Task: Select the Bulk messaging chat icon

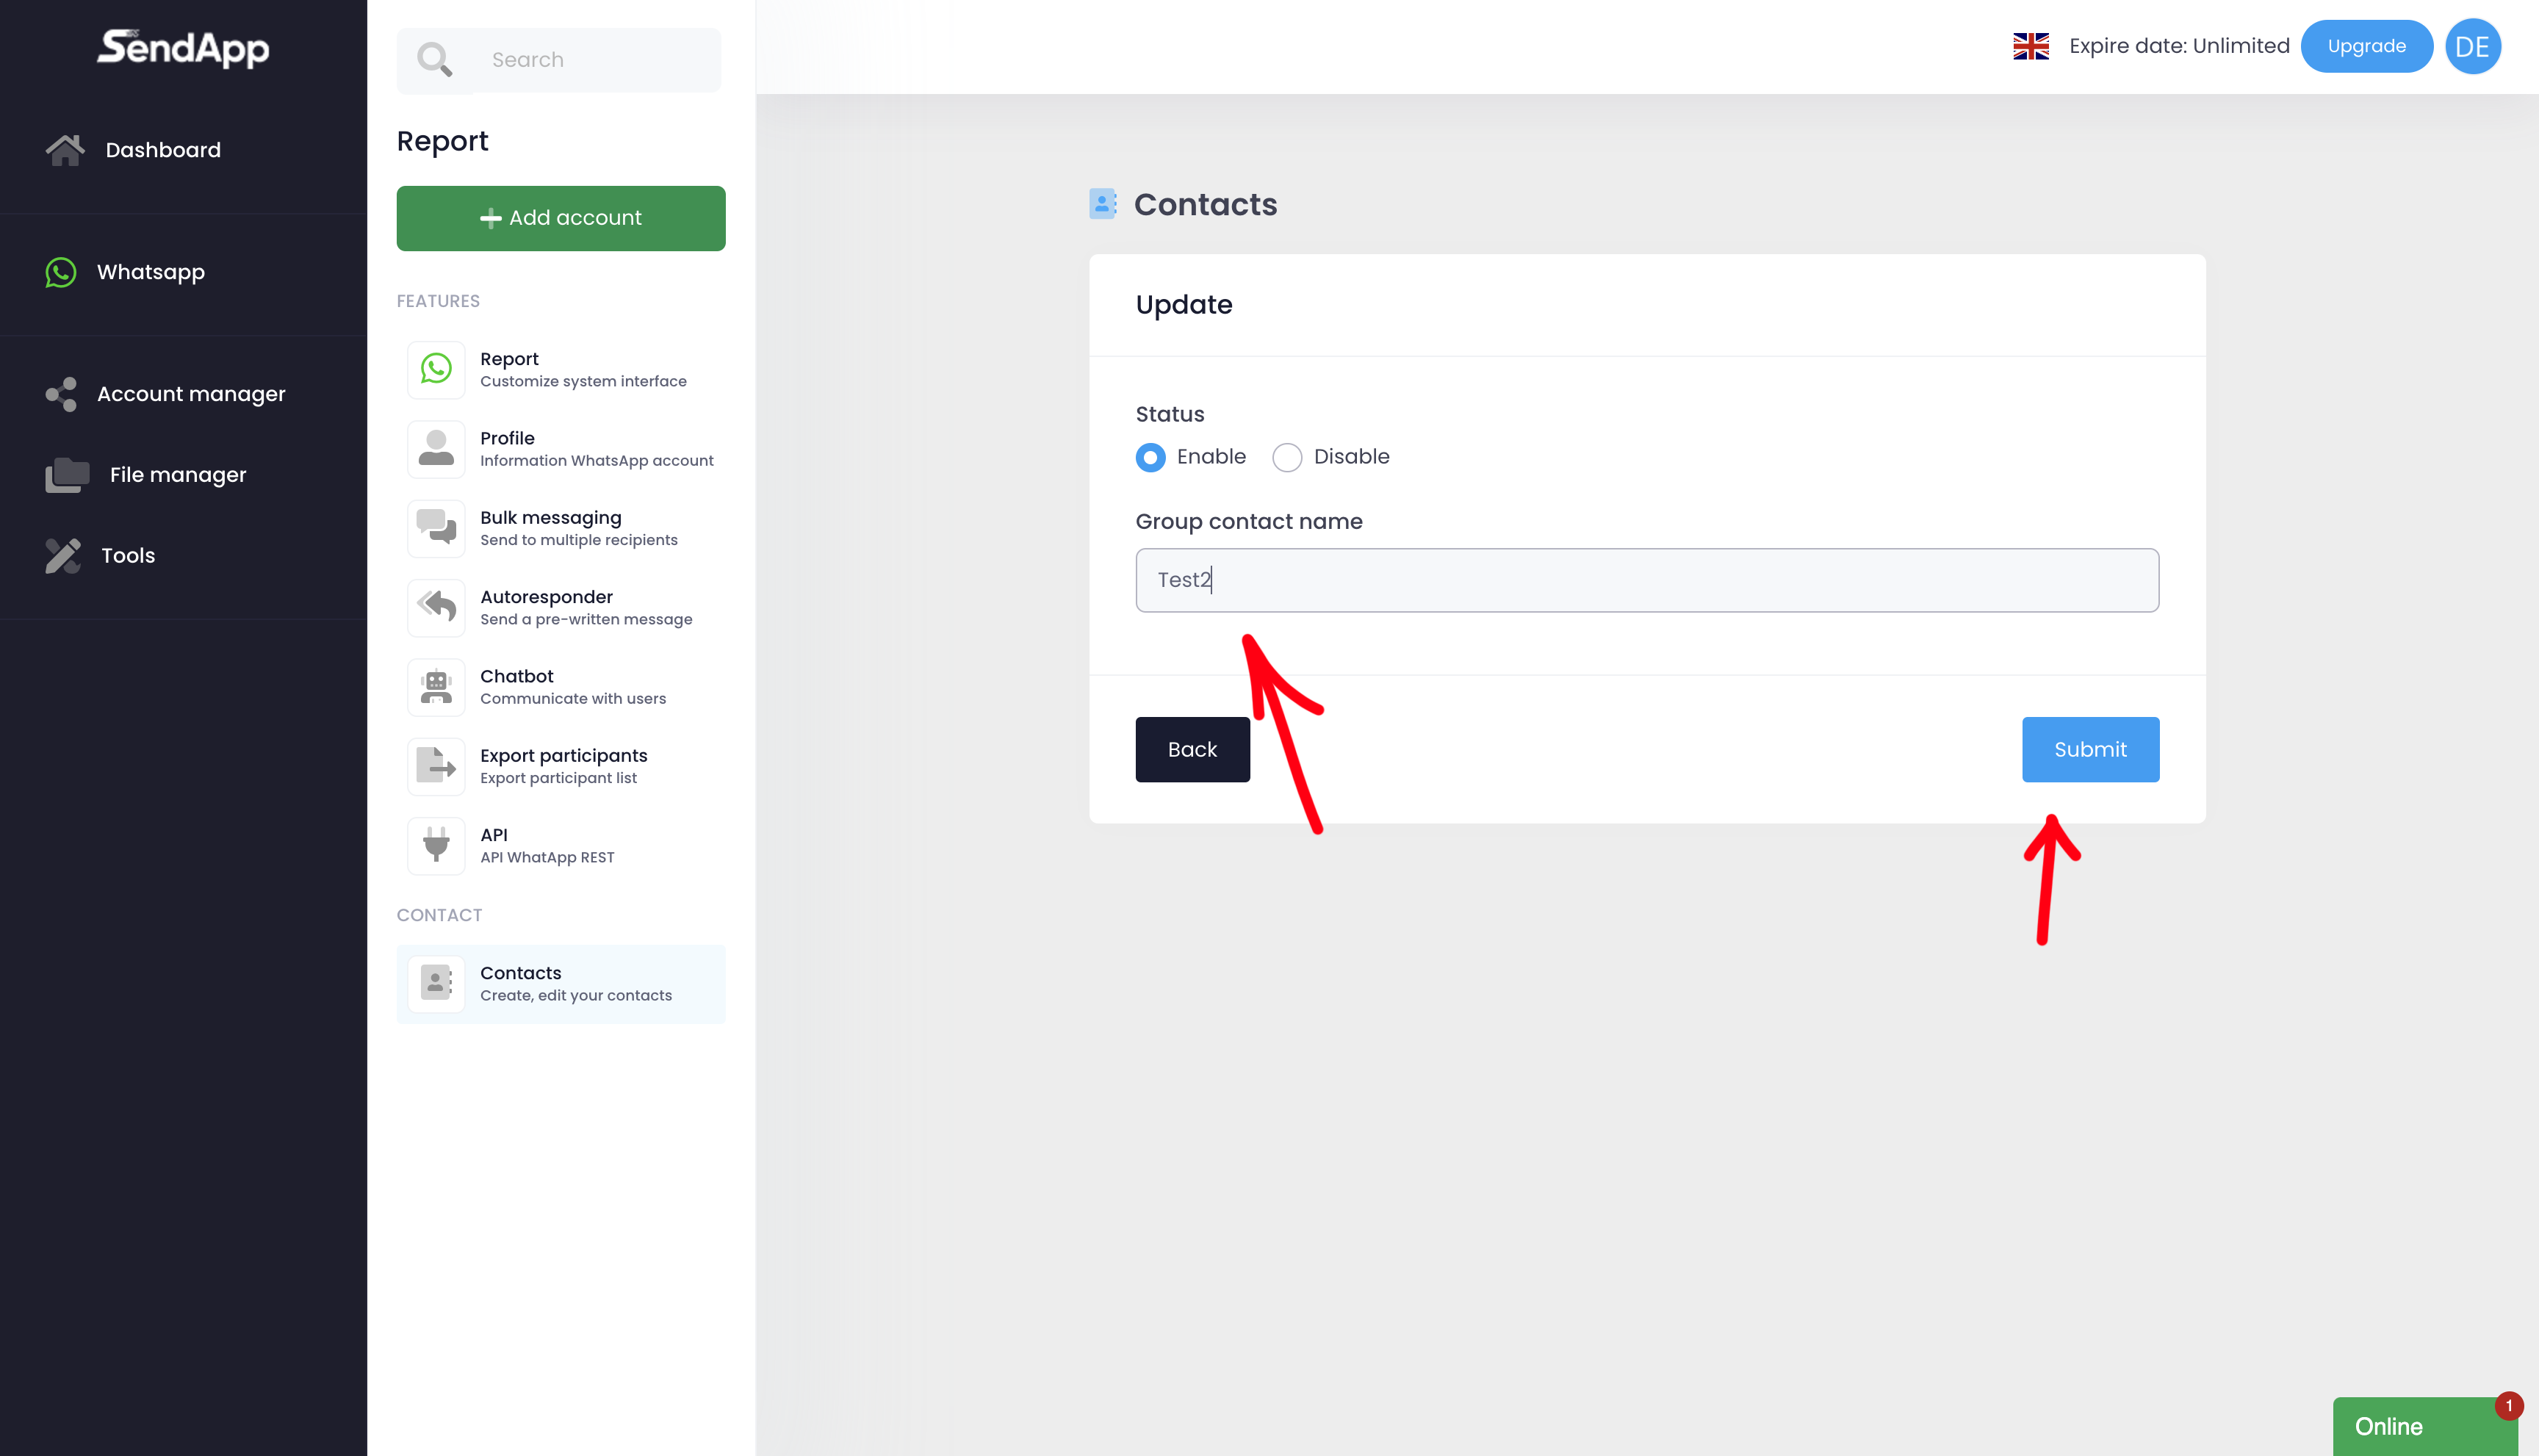Action: point(436,528)
